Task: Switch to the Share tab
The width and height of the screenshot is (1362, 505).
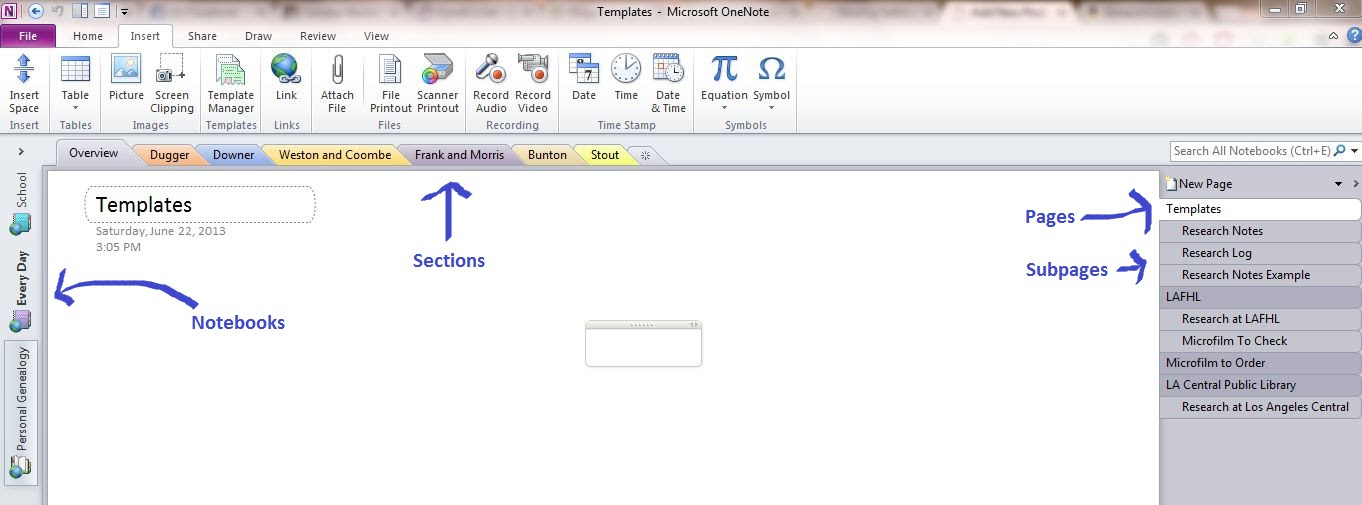Action: pos(202,36)
